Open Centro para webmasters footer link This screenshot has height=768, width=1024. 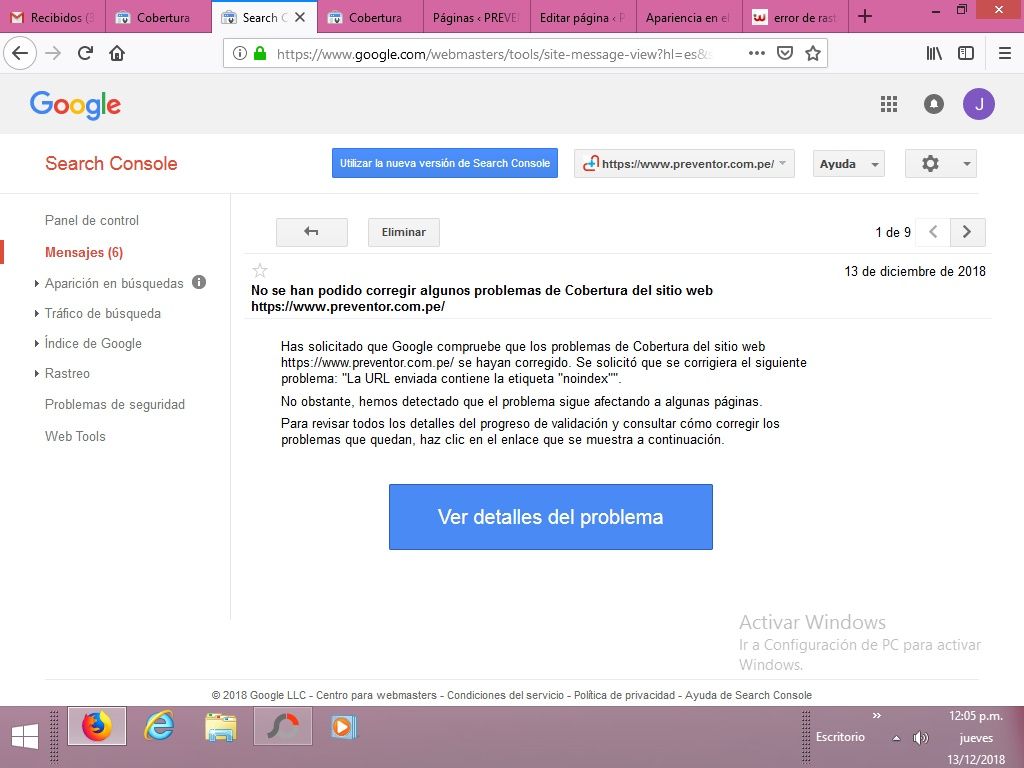[376, 696]
